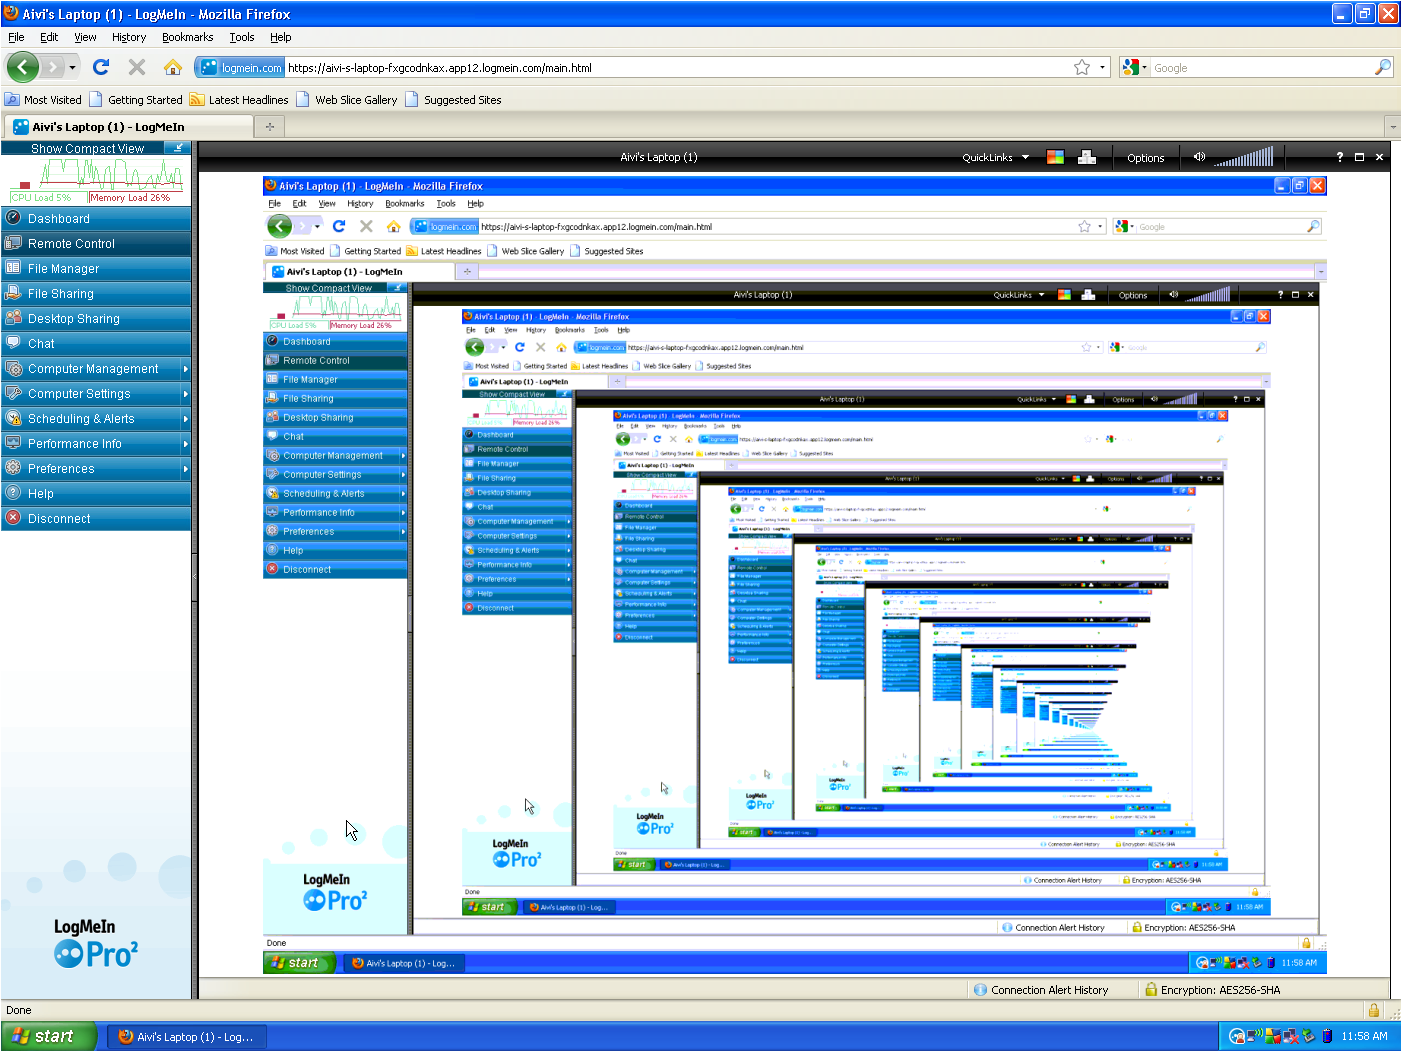The width and height of the screenshot is (1402, 1052).
Task: Open Most Visited in the outermost bookmarks toolbar
Action: tap(44, 100)
